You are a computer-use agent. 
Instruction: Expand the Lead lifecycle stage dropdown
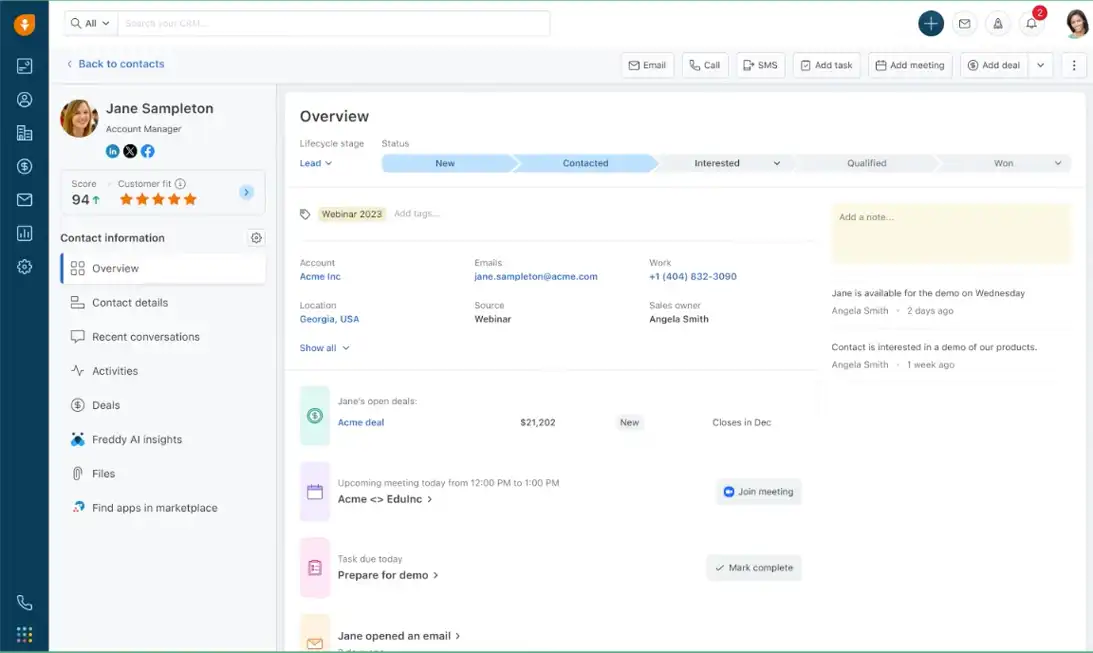click(x=316, y=163)
